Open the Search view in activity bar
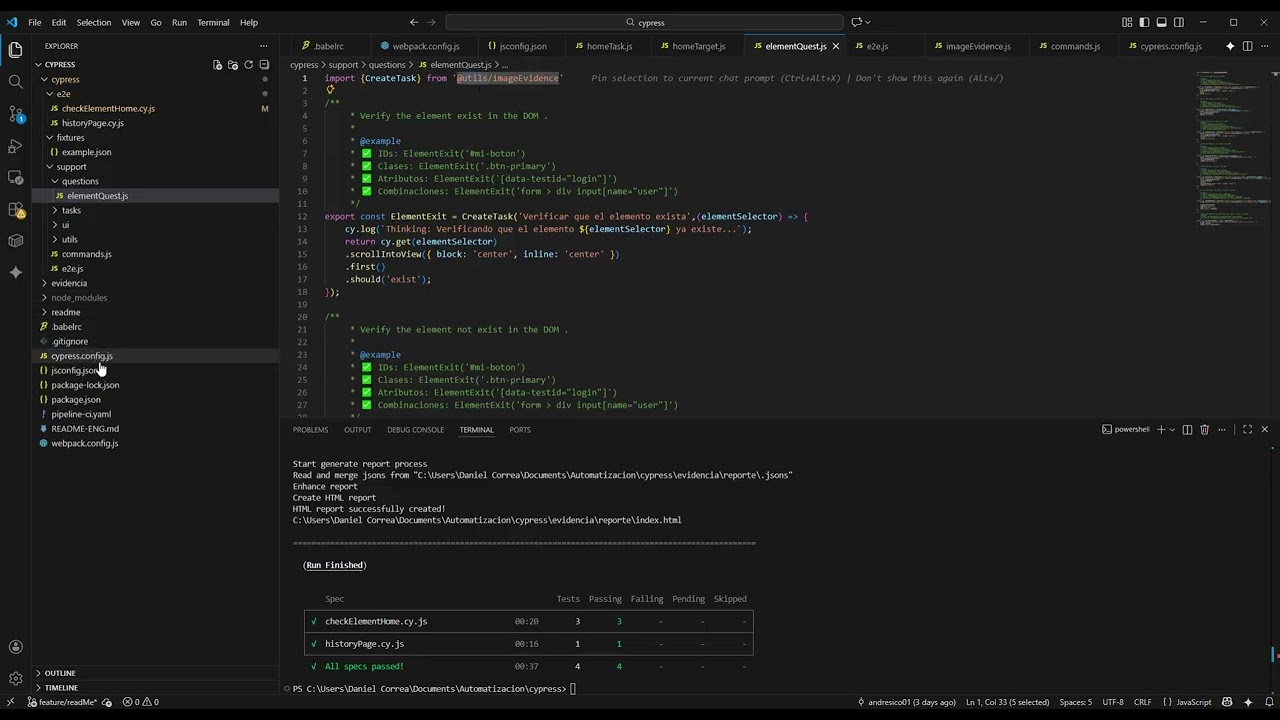The height and width of the screenshot is (720, 1280). pyautogui.click(x=15, y=81)
